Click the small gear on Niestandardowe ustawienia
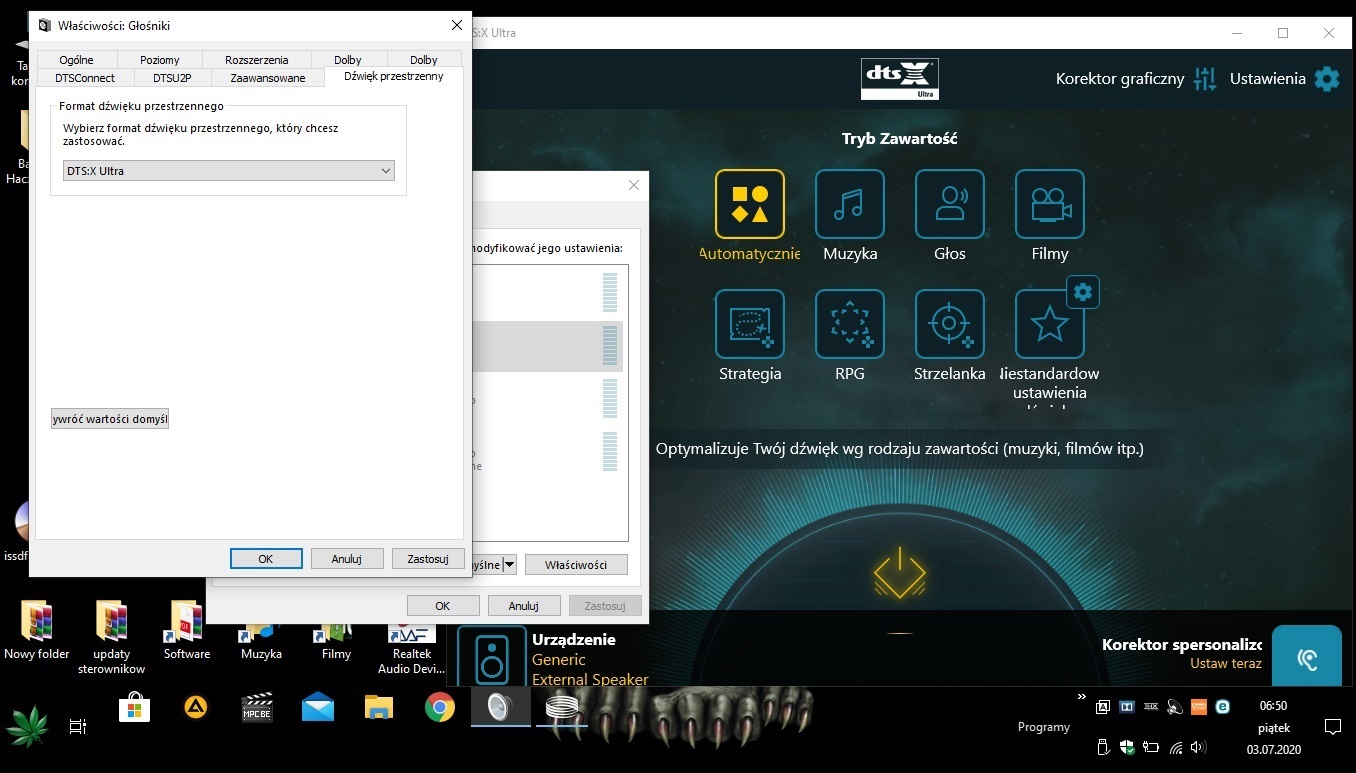The height and width of the screenshot is (773, 1356). point(1082,292)
